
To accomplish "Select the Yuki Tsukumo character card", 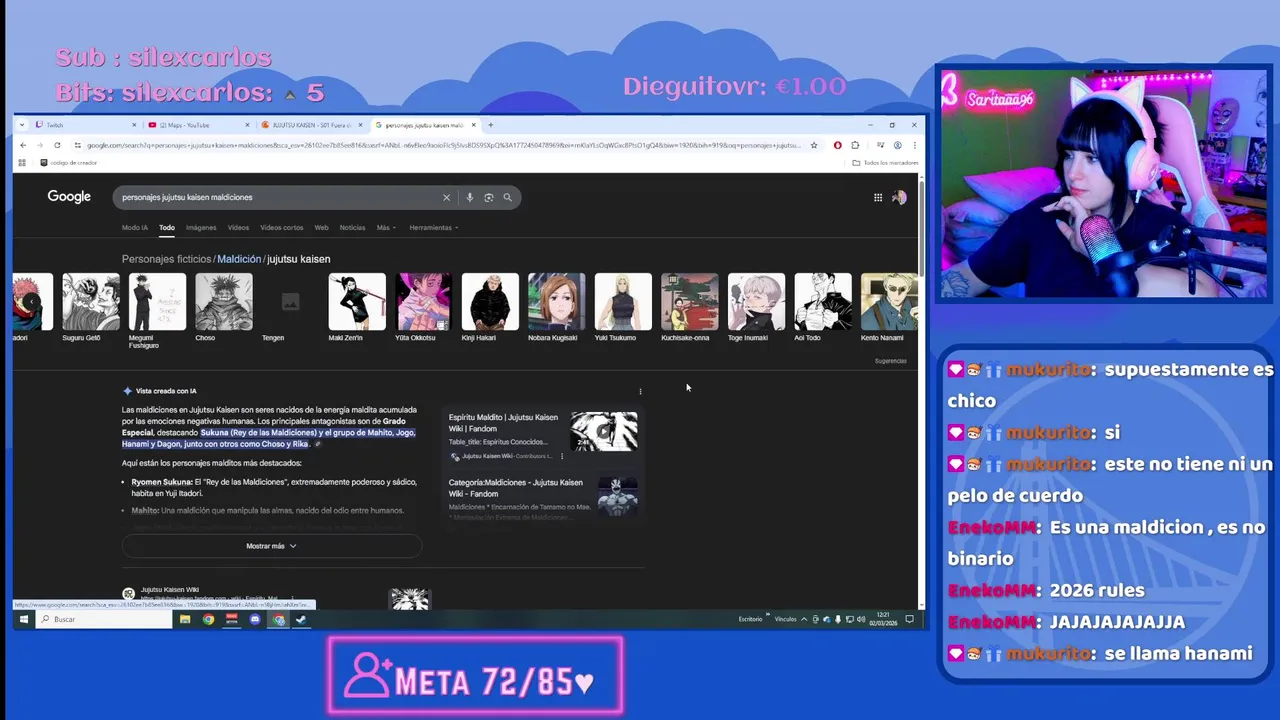I will tap(623, 307).
